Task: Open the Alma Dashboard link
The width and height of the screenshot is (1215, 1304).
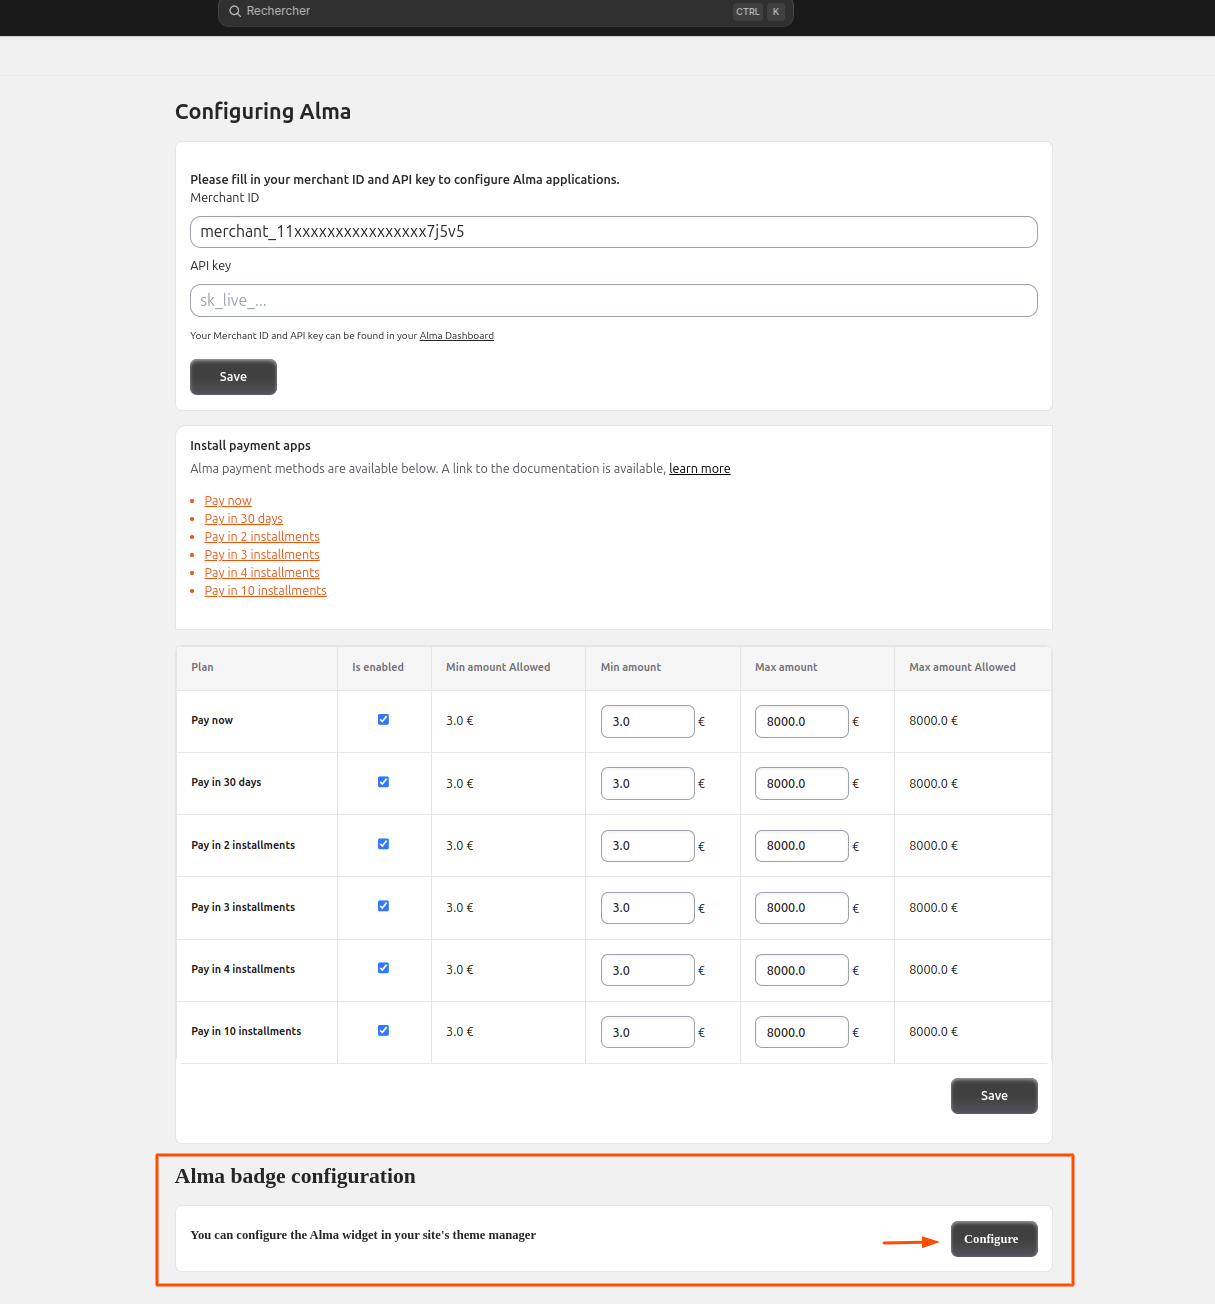Action: (x=457, y=336)
